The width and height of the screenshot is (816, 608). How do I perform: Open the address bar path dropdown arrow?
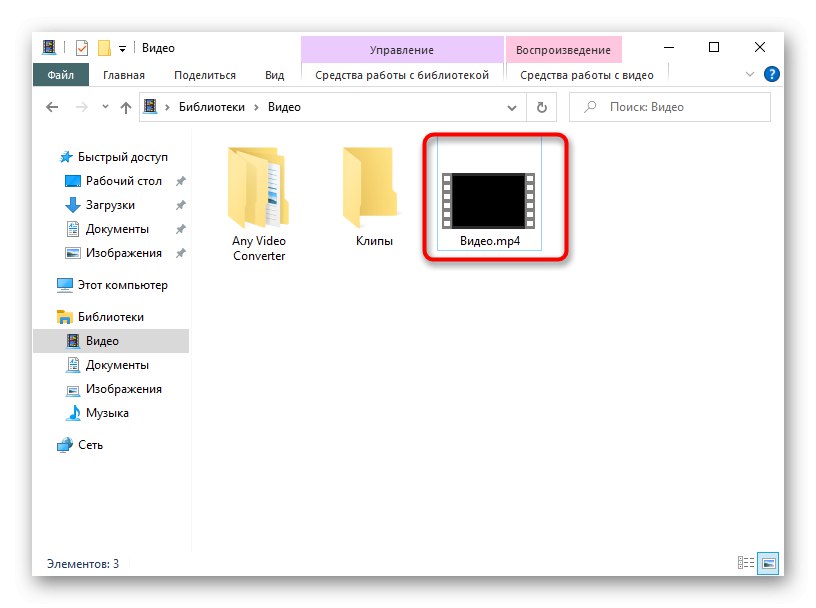click(x=511, y=107)
